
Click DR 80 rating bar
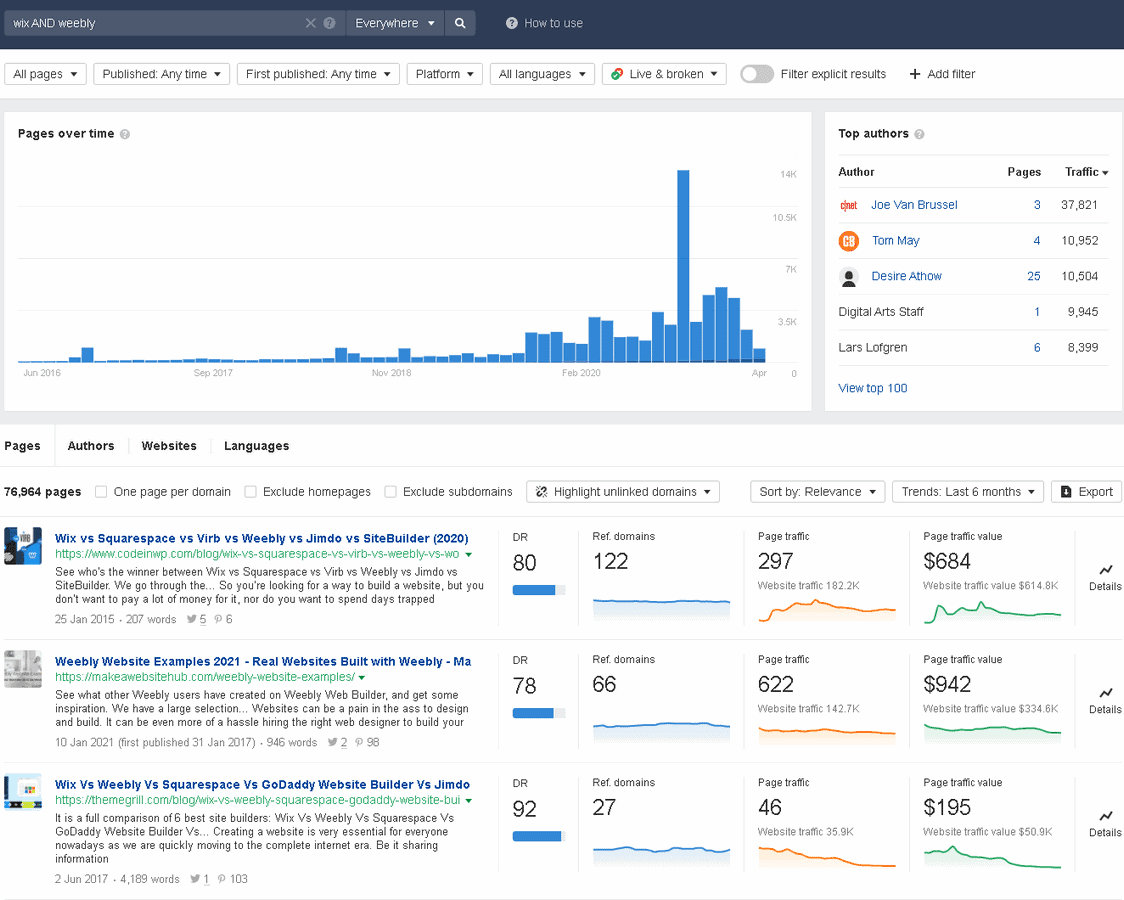pos(539,590)
